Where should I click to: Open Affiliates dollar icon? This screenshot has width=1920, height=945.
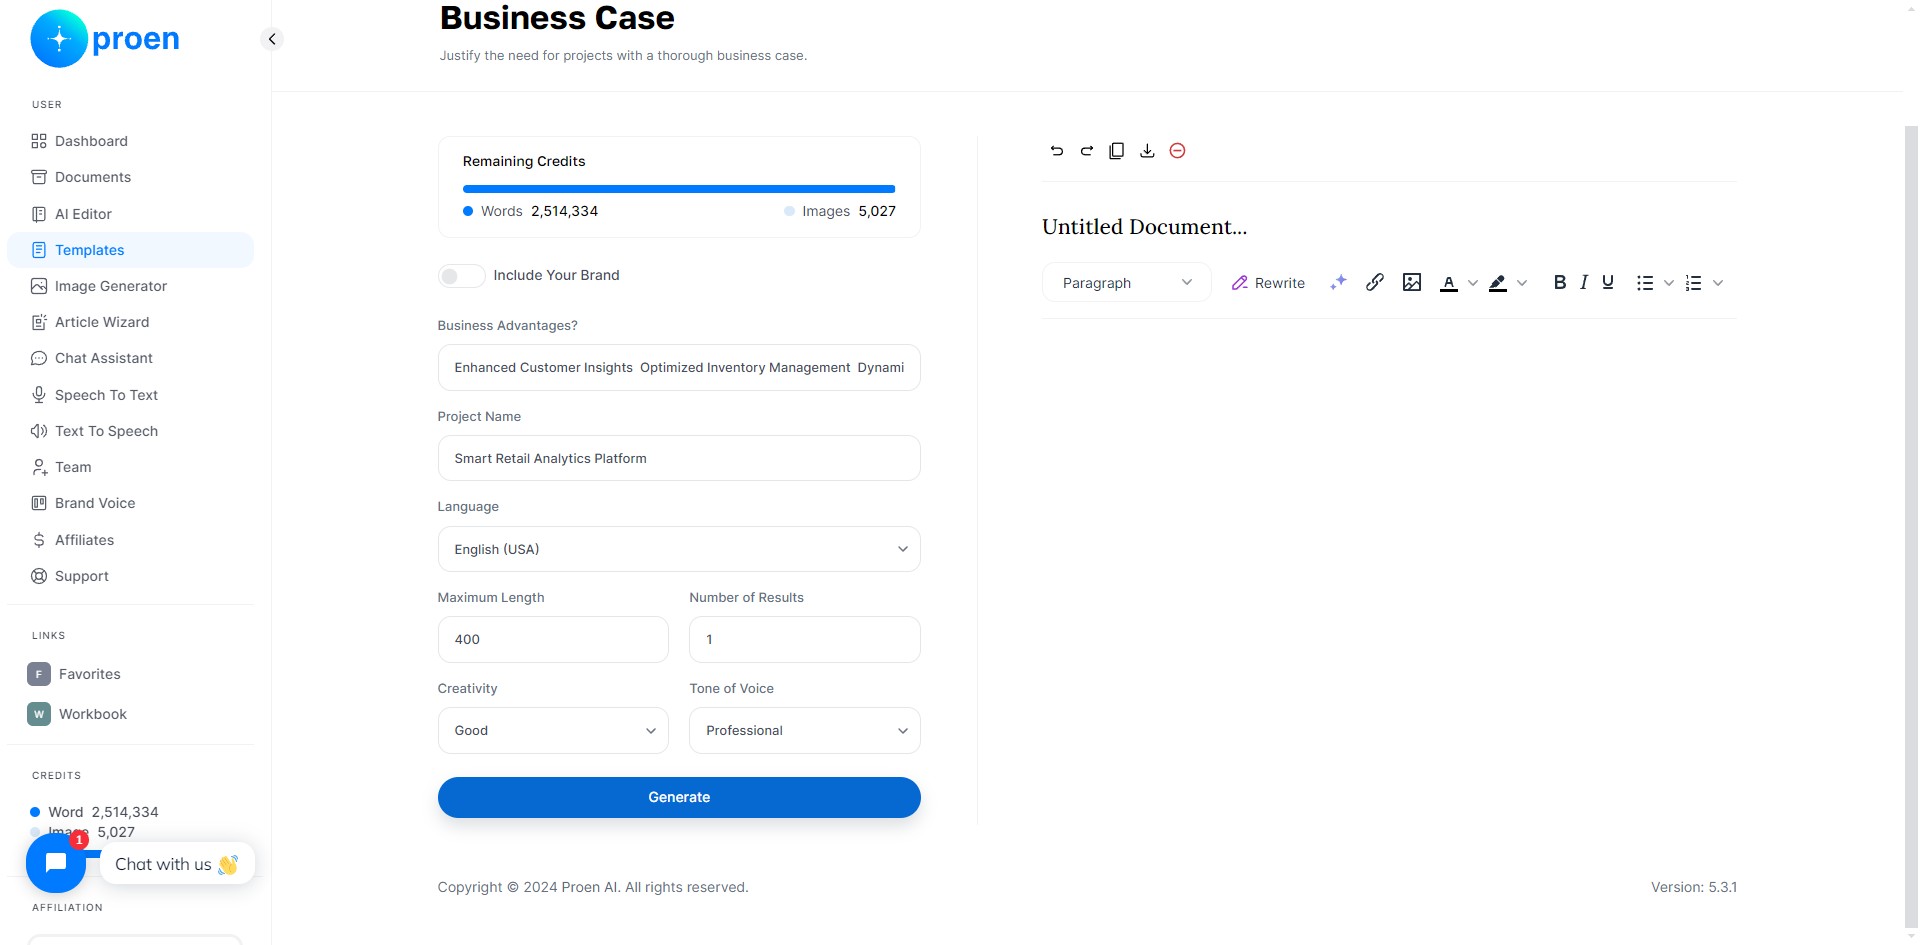pyautogui.click(x=39, y=540)
